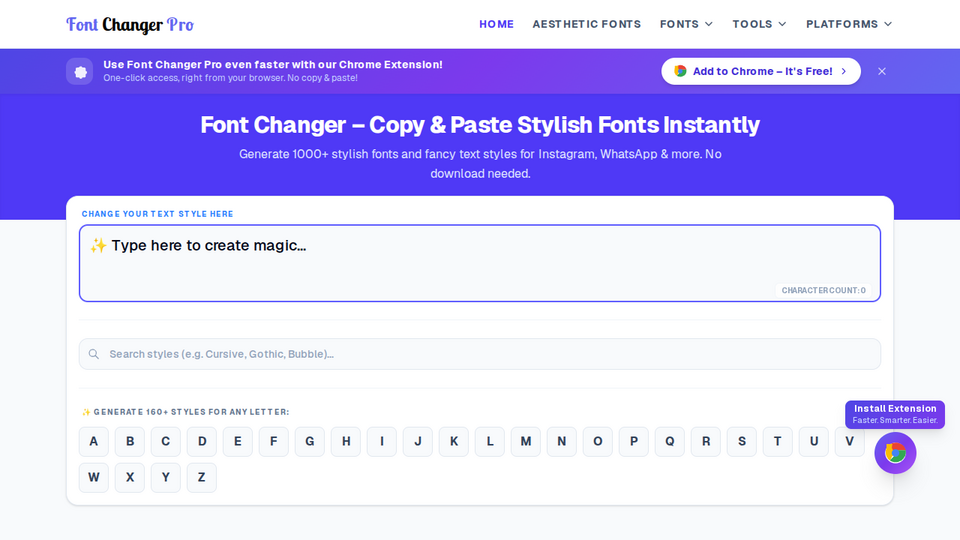Screen dimensions: 960x540
Task: Select the letter X button
Action: pyautogui.click(x=130, y=478)
